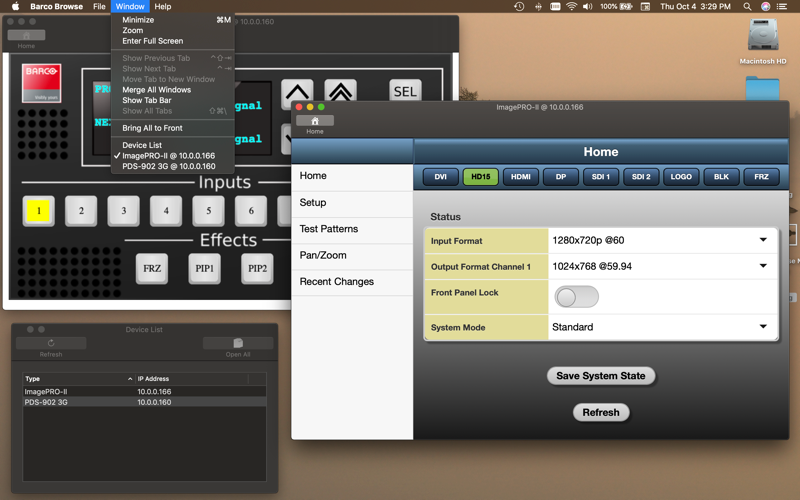Open the File menu
This screenshot has width=800, height=500.
pyautogui.click(x=99, y=7)
